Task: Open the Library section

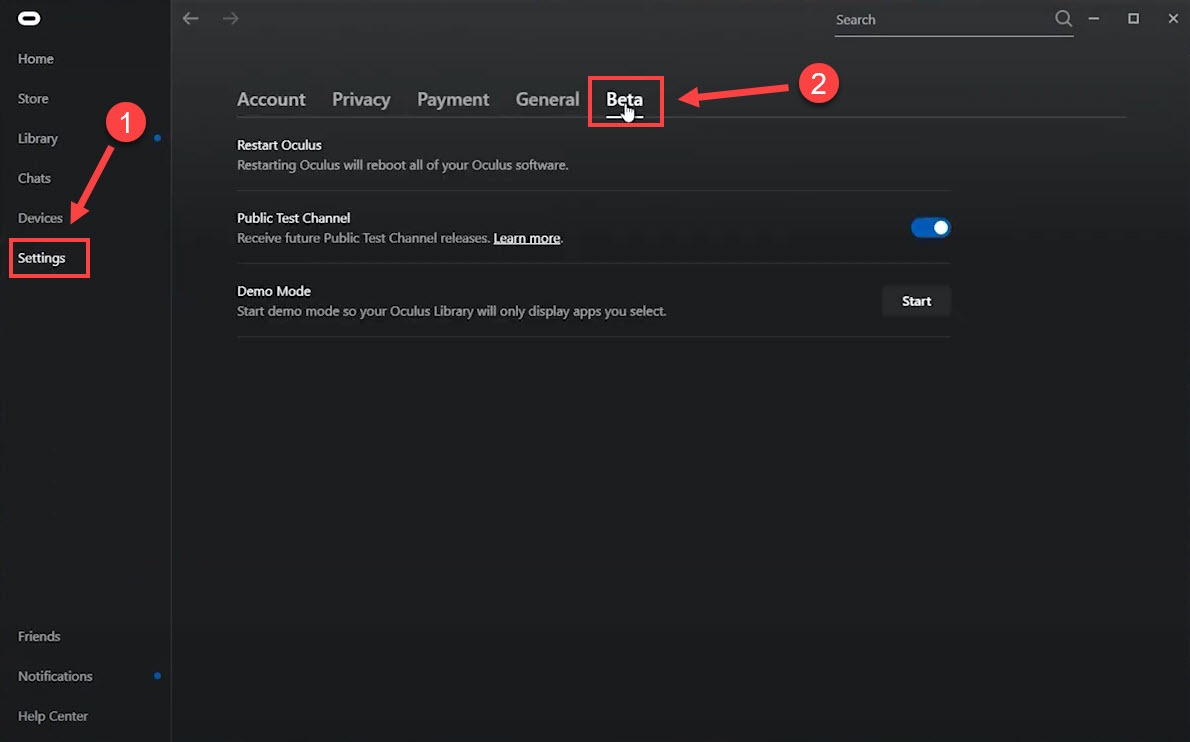Action: tap(37, 138)
